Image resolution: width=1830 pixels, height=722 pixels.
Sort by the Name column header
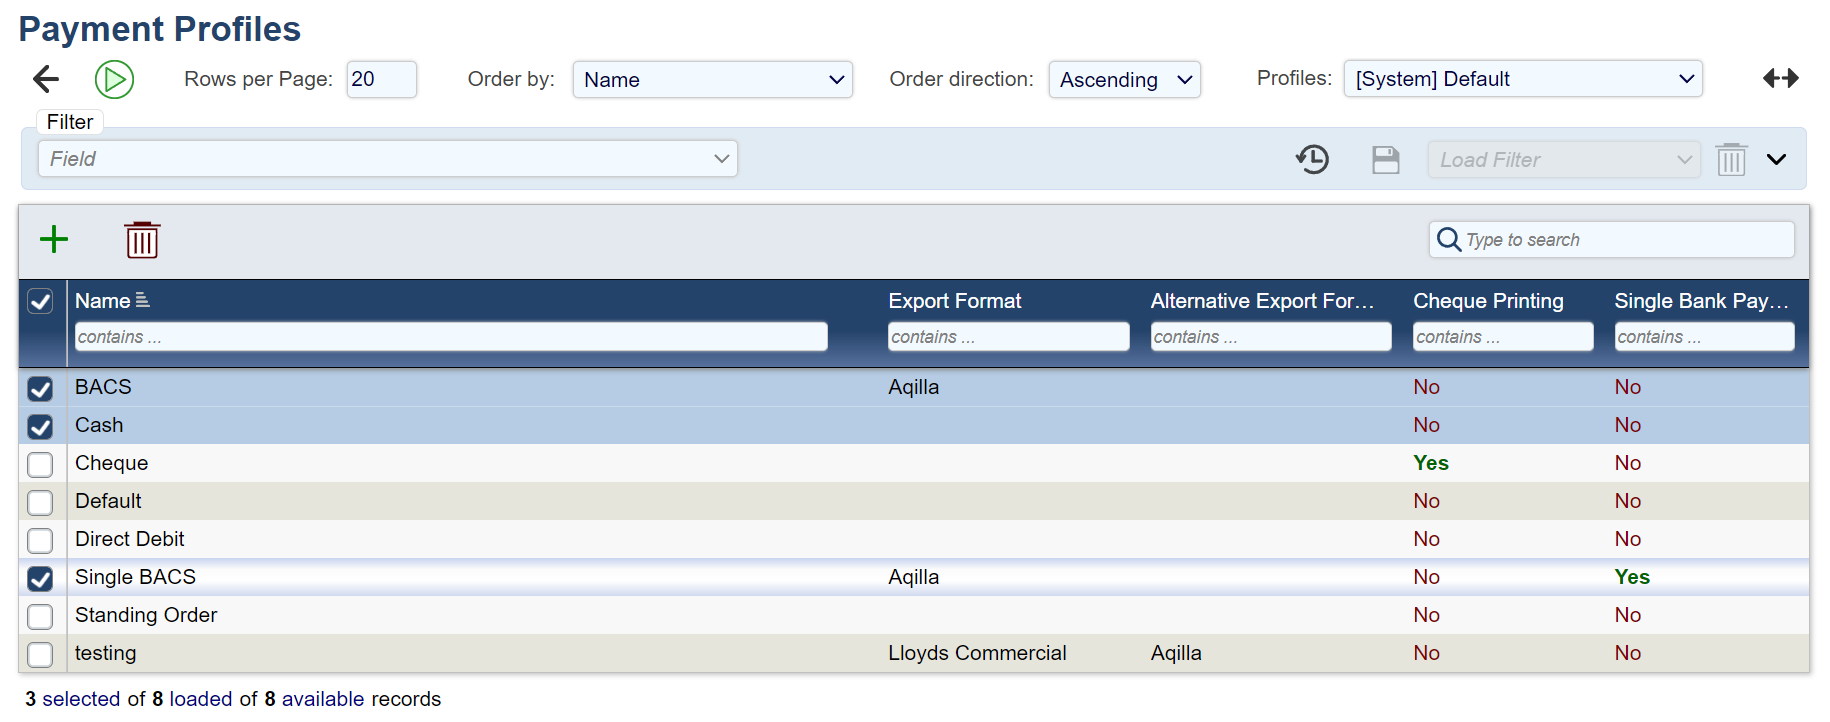[103, 301]
